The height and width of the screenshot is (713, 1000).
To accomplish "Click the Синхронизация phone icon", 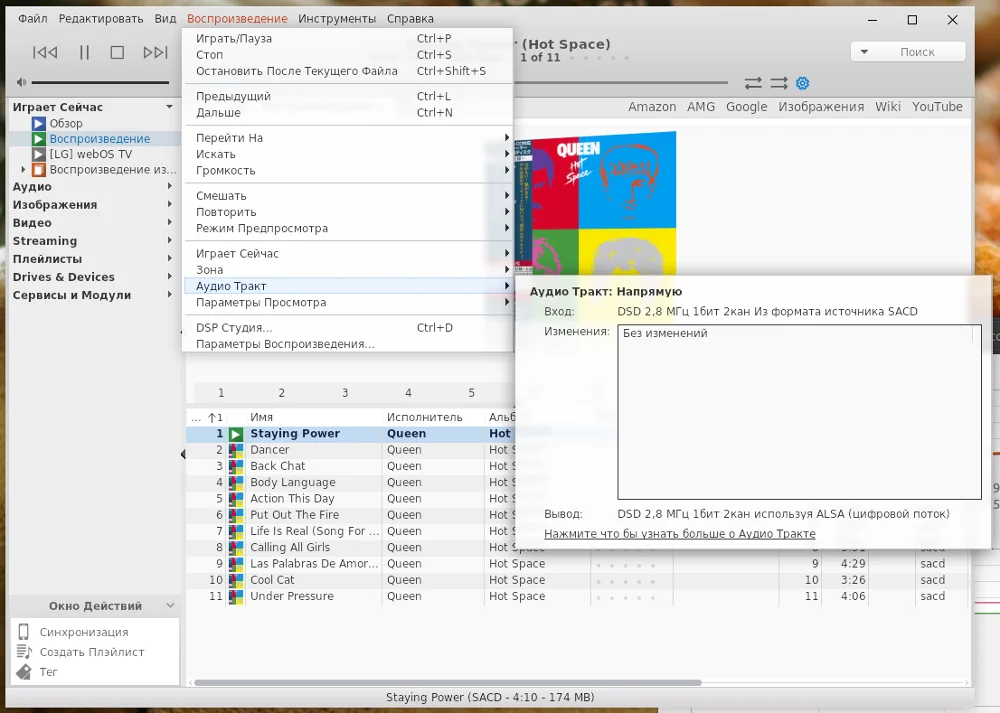I will tap(24, 631).
